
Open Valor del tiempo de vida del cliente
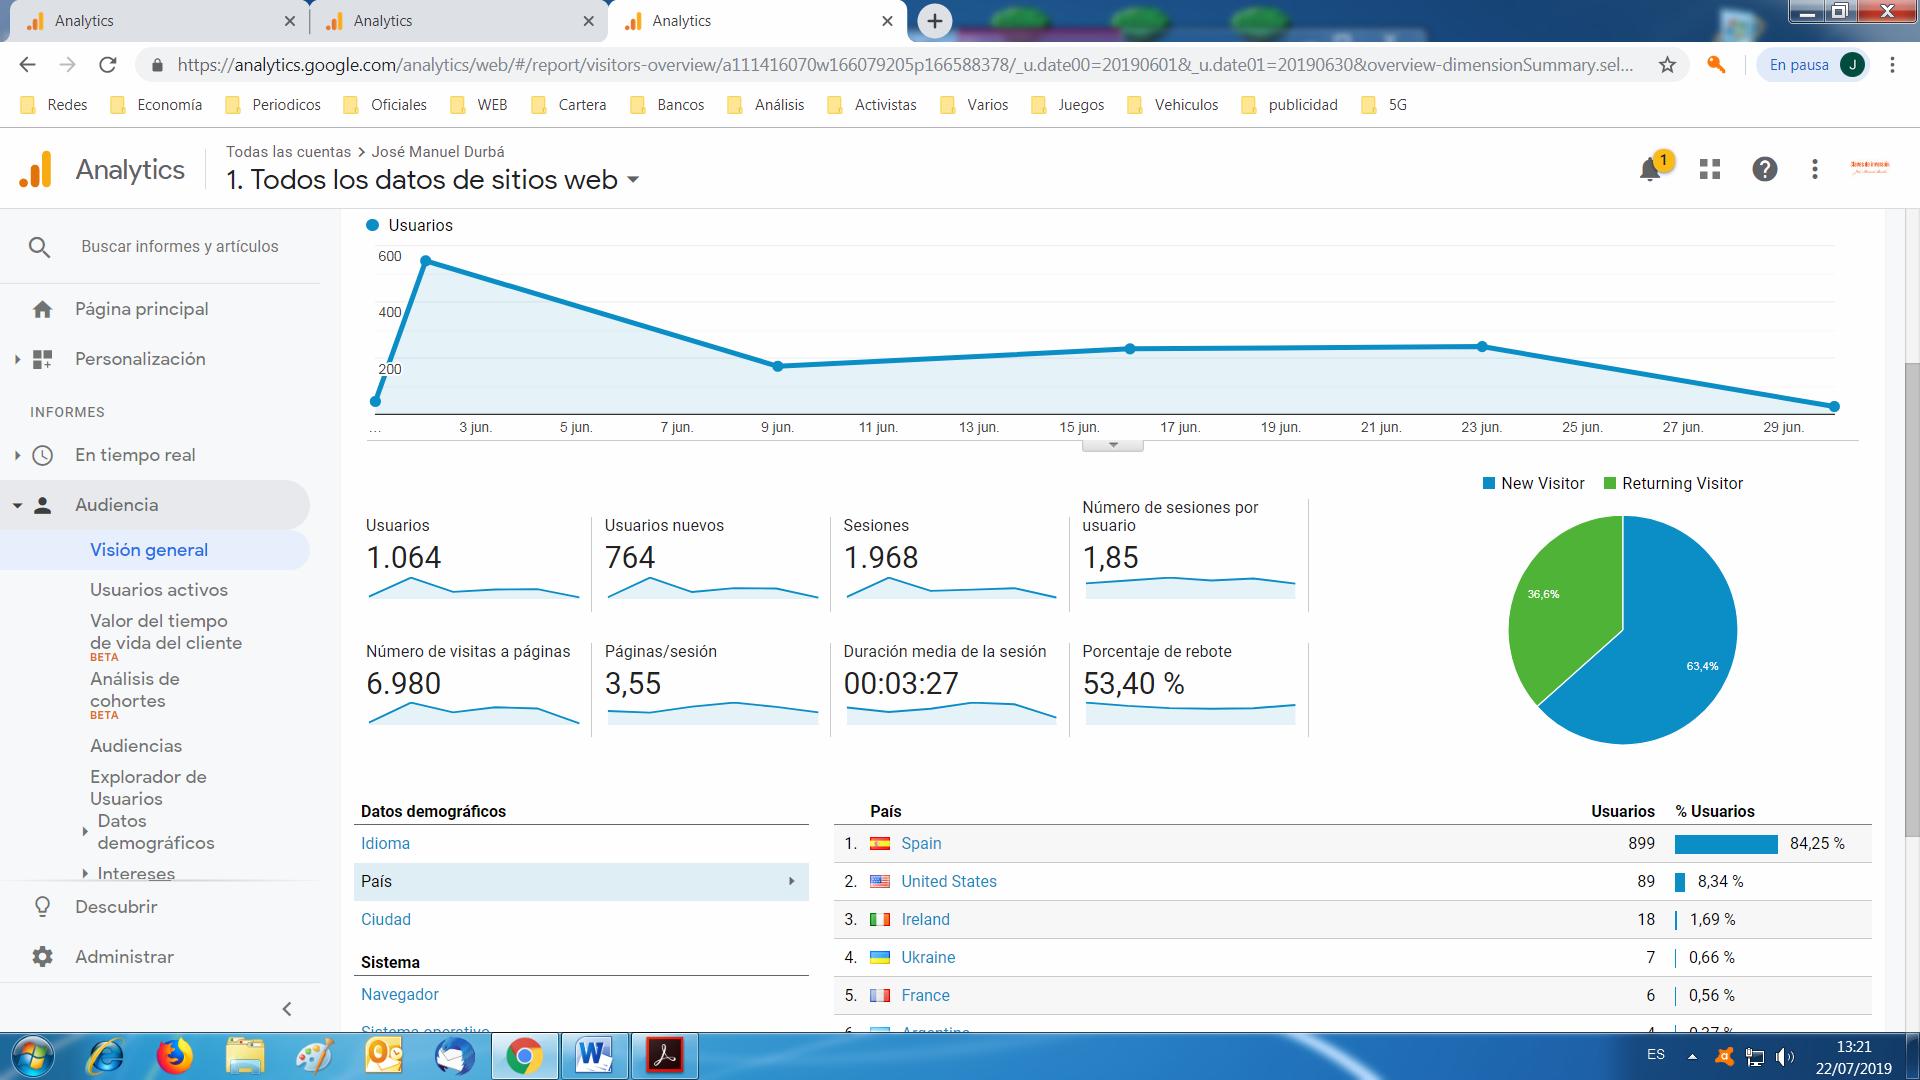pyautogui.click(x=166, y=632)
